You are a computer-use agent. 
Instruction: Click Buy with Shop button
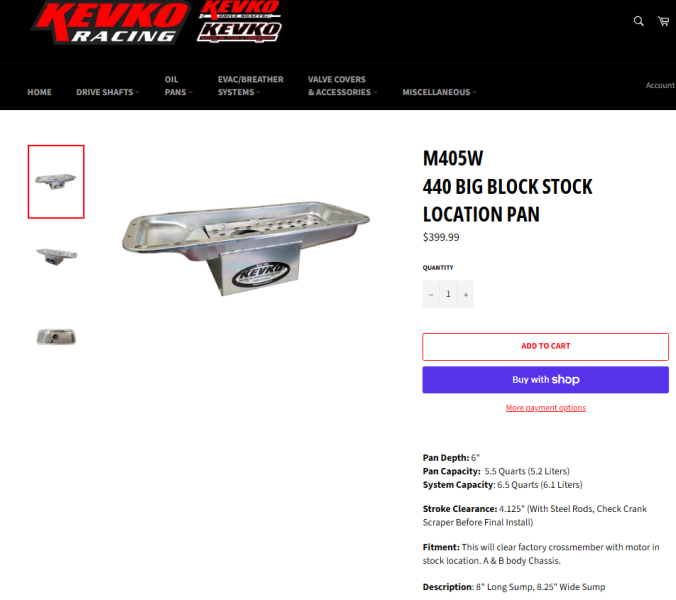545,380
